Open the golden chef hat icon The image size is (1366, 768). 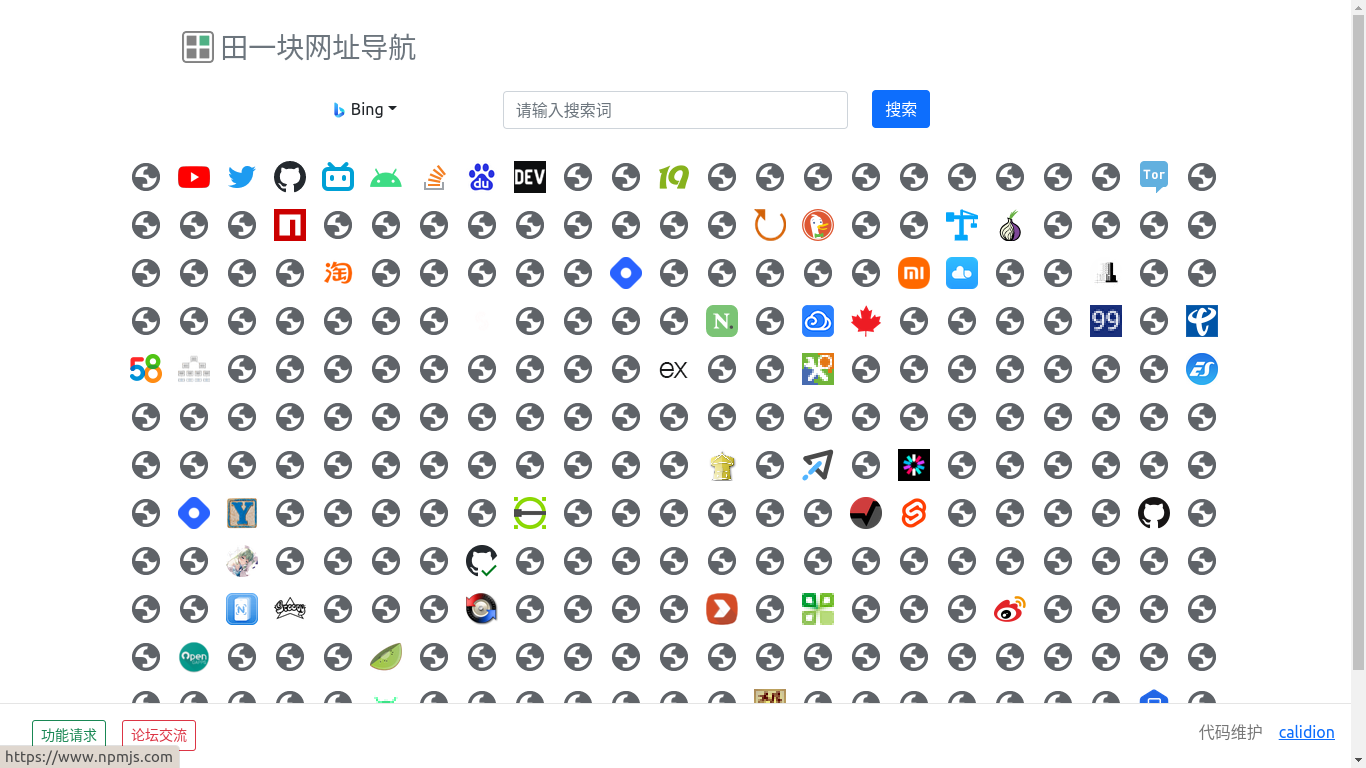[722, 465]
